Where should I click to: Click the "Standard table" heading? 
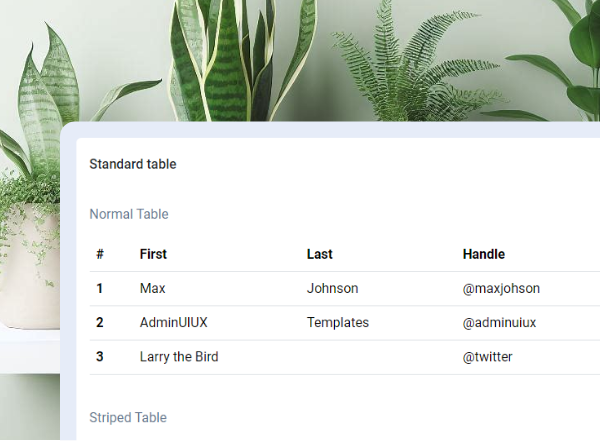133,164
